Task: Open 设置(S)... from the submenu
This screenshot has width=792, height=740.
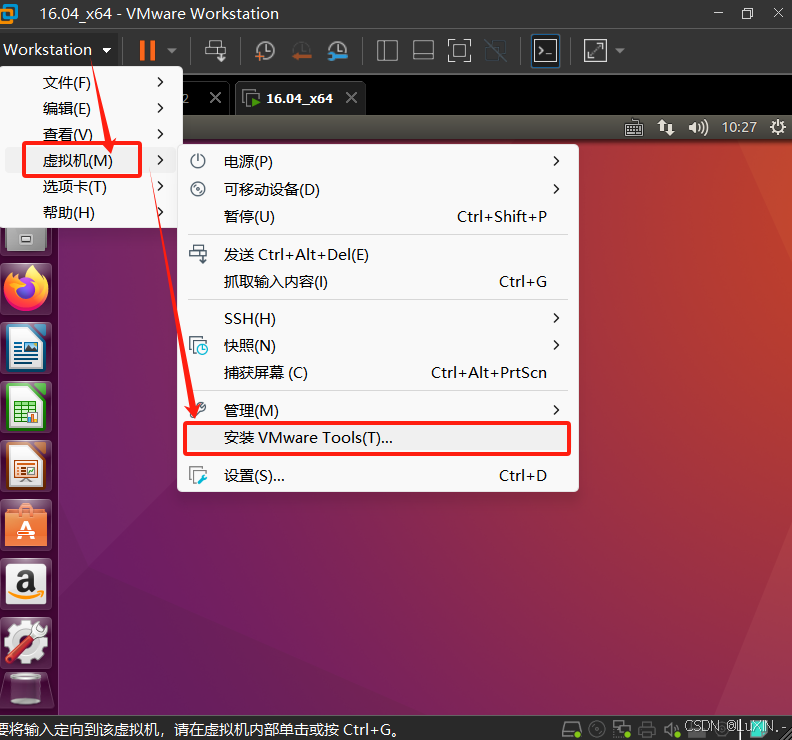Action: coord(378,475)
